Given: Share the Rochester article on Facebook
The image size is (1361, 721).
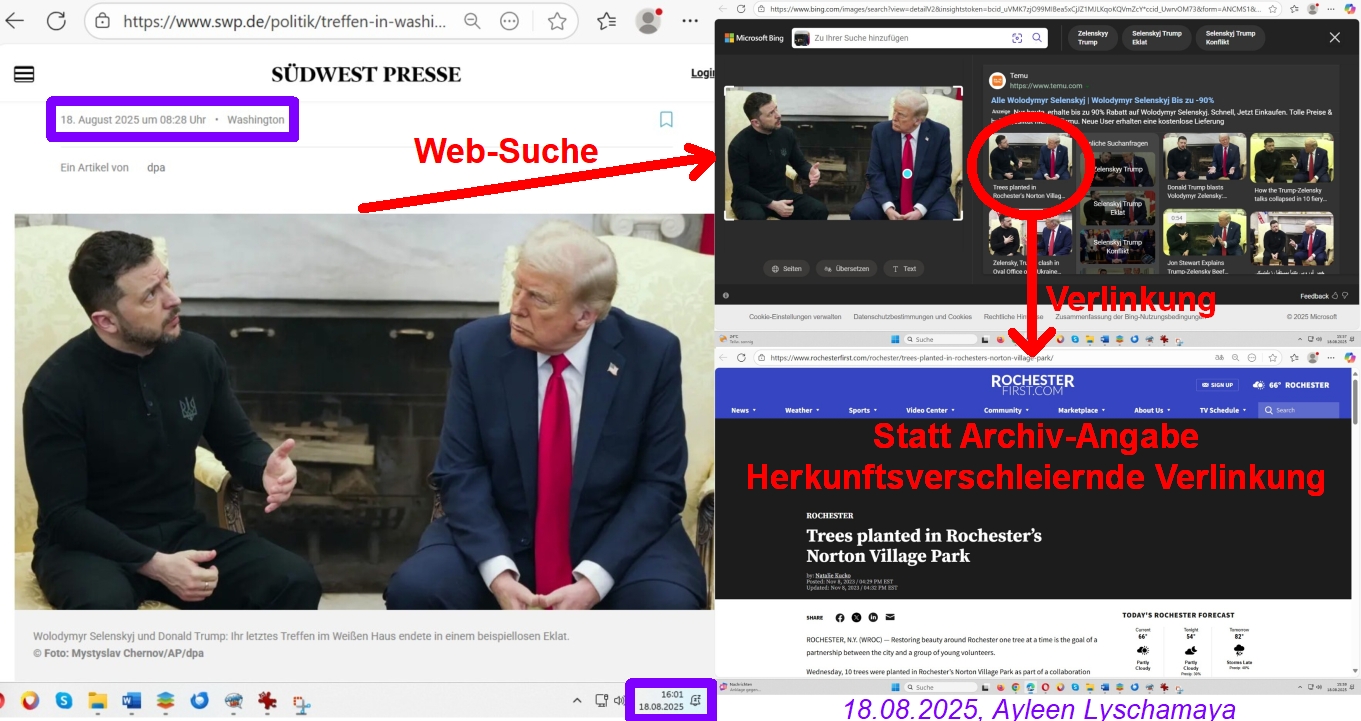Looking at the screenshot, I should coord(839,618).
